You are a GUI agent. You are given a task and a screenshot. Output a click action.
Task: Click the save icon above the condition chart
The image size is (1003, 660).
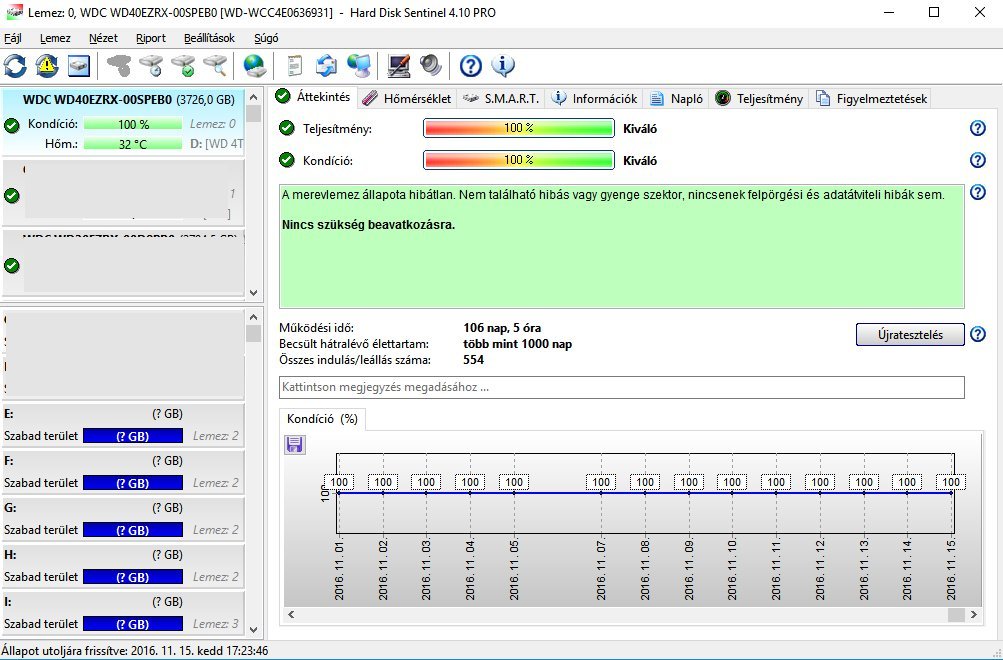pos(295,444)
